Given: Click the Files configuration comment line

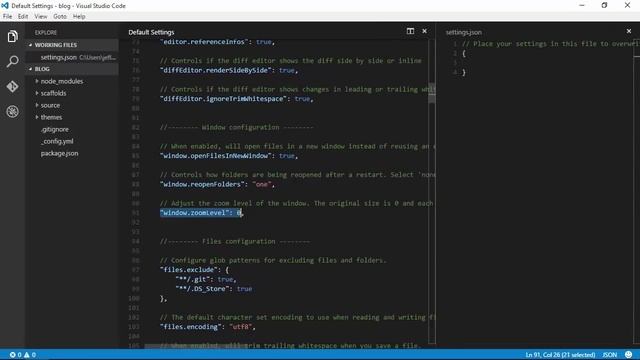Looking at the screenshot, I should click(235, 241).
